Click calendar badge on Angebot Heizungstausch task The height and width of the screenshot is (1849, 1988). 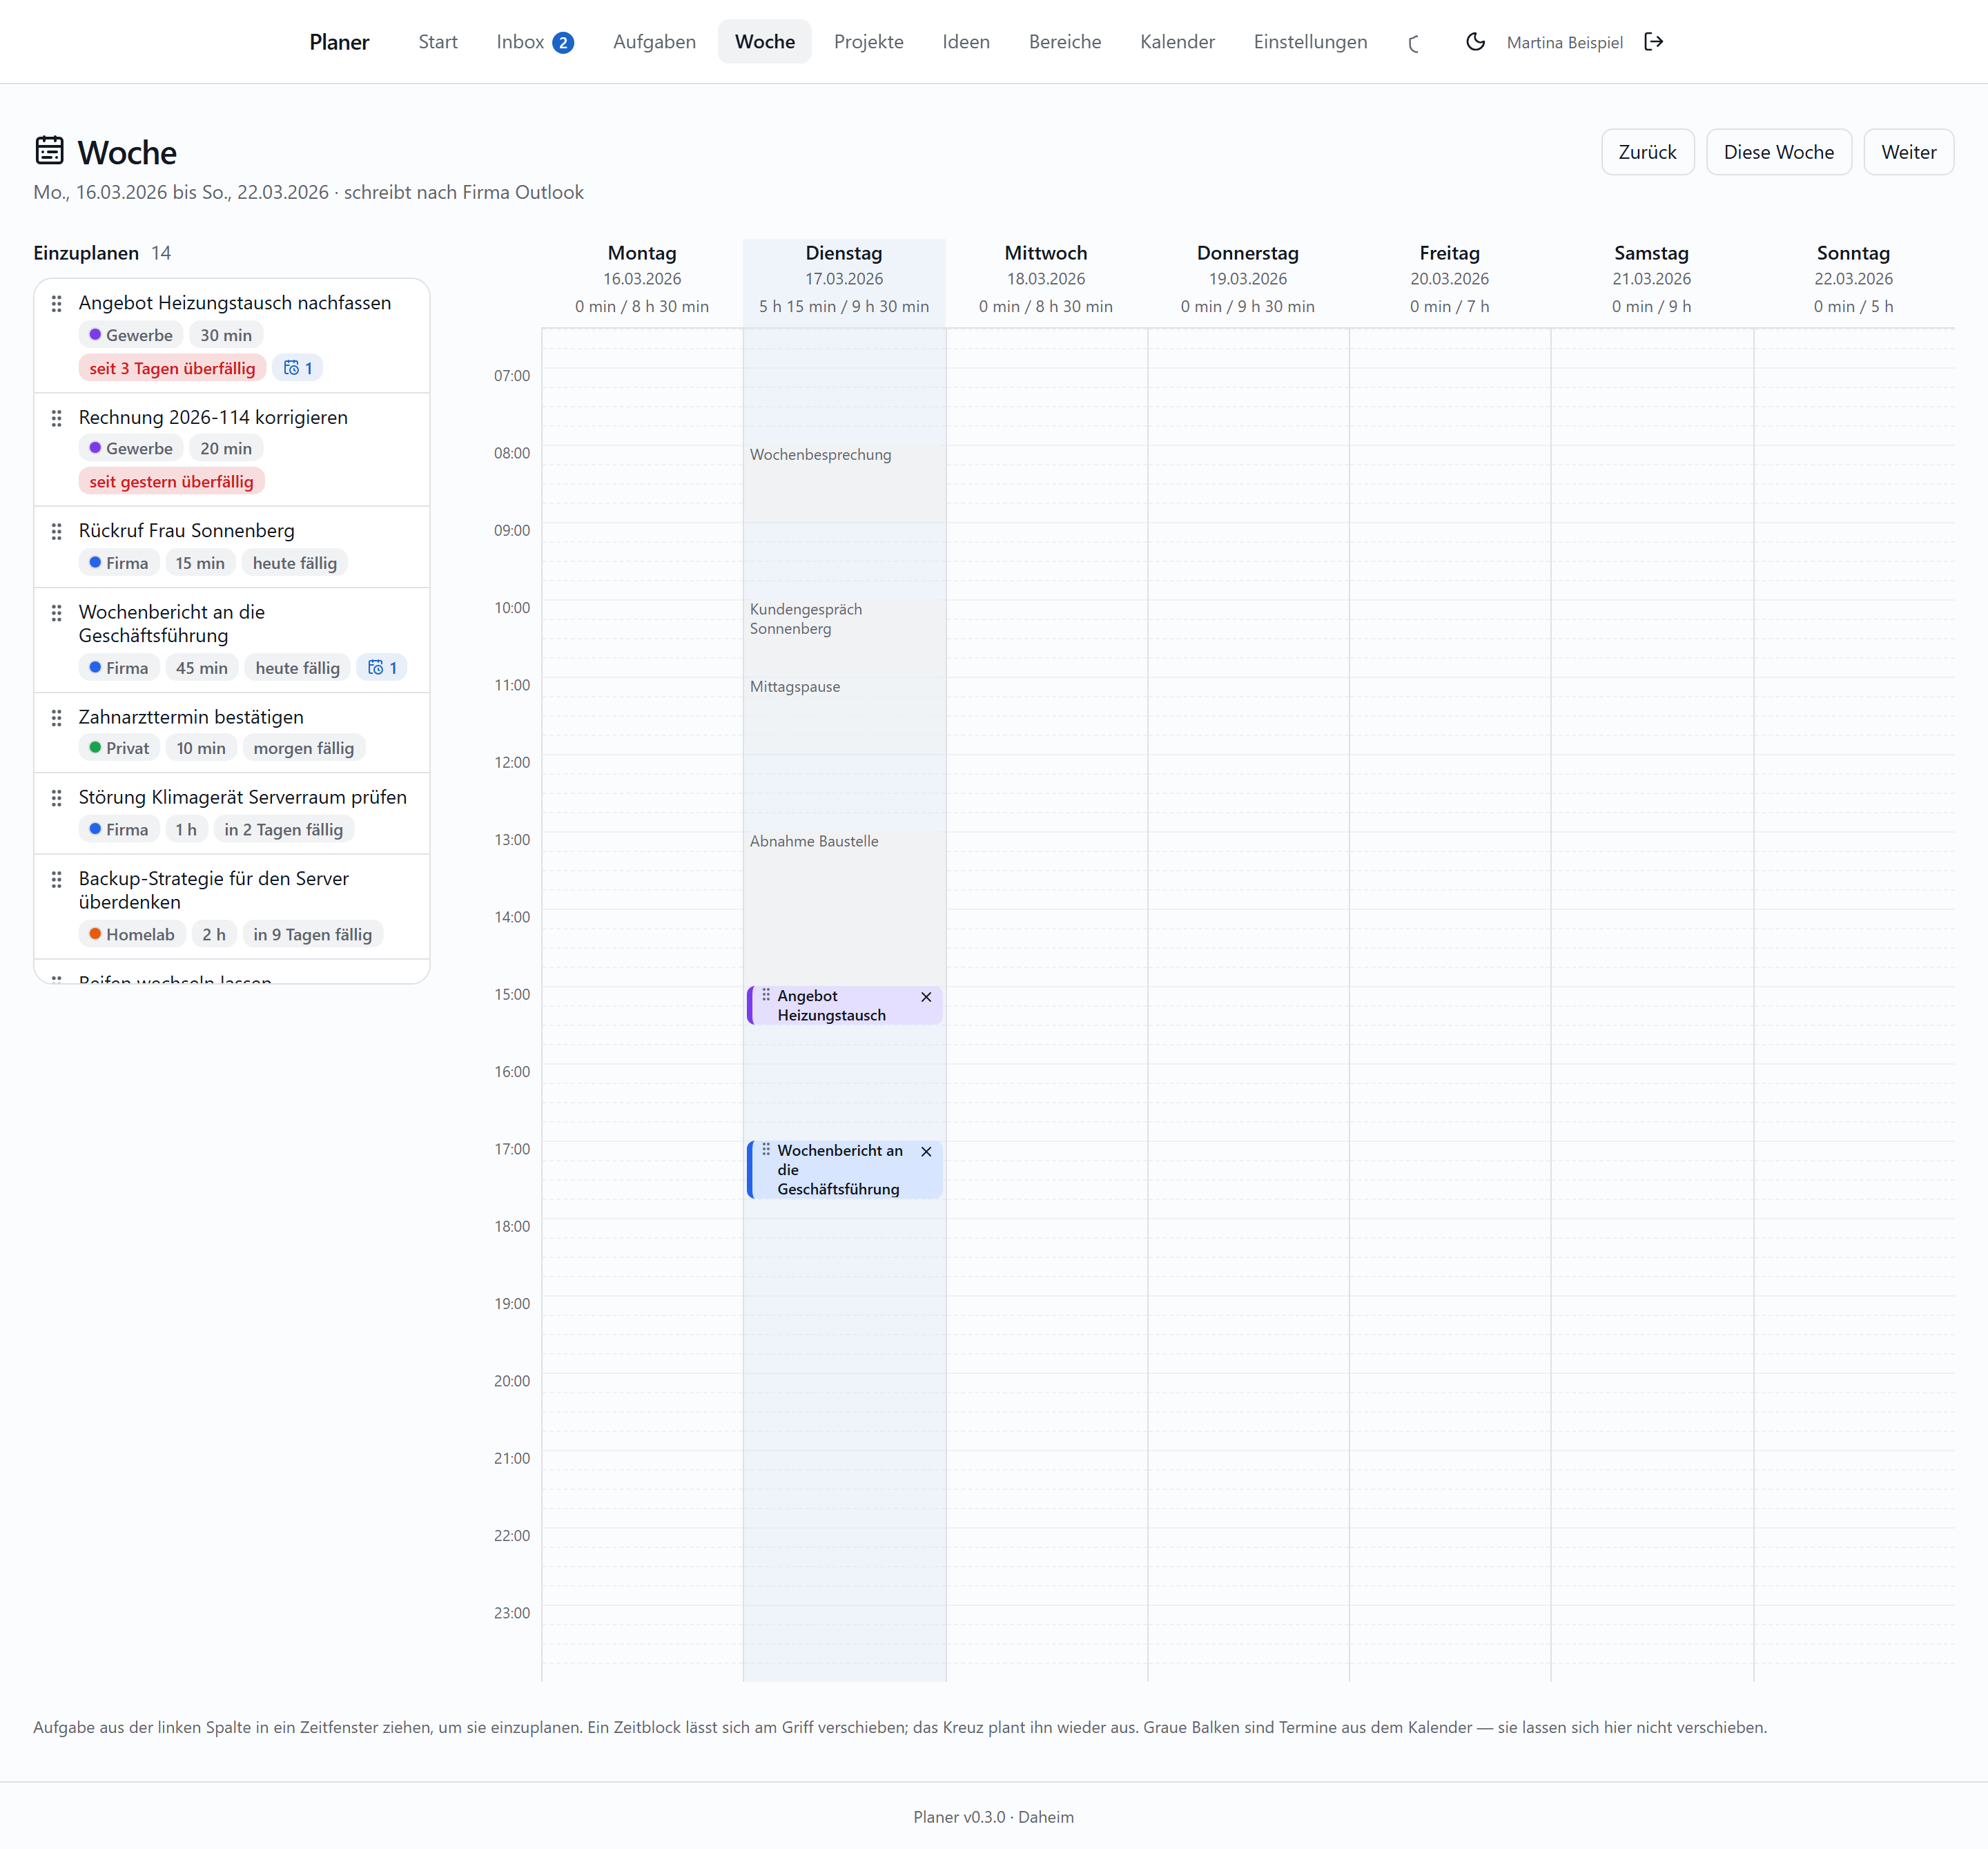298,368
